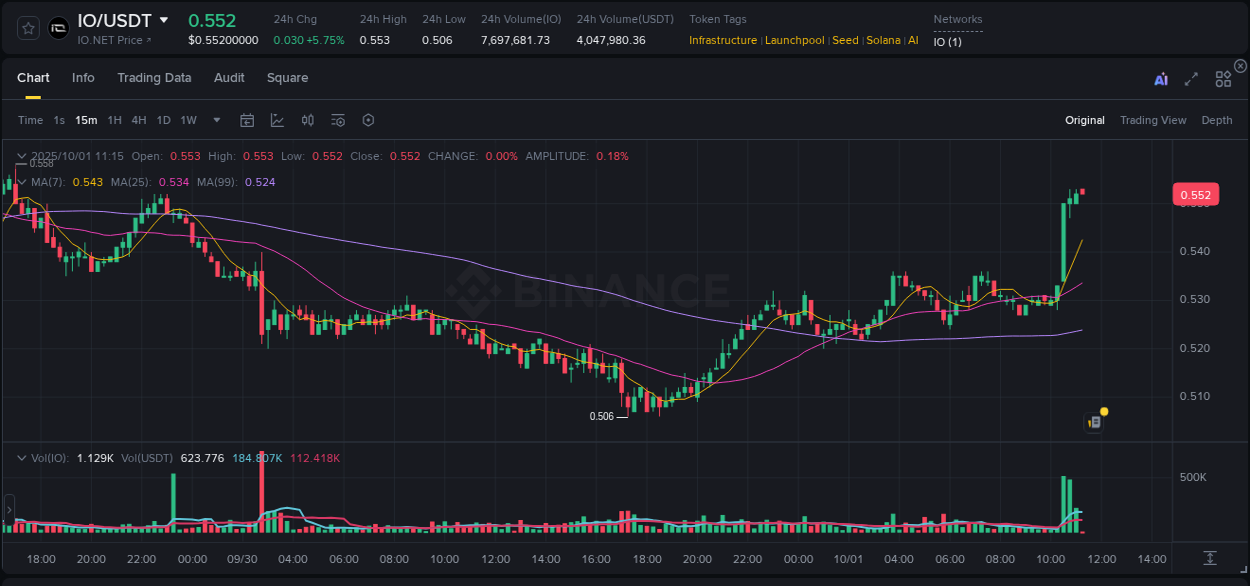This screenshot has height=586, width=1250.
Task: Click the line chart overview icon
Action: [x=277, y=120]
